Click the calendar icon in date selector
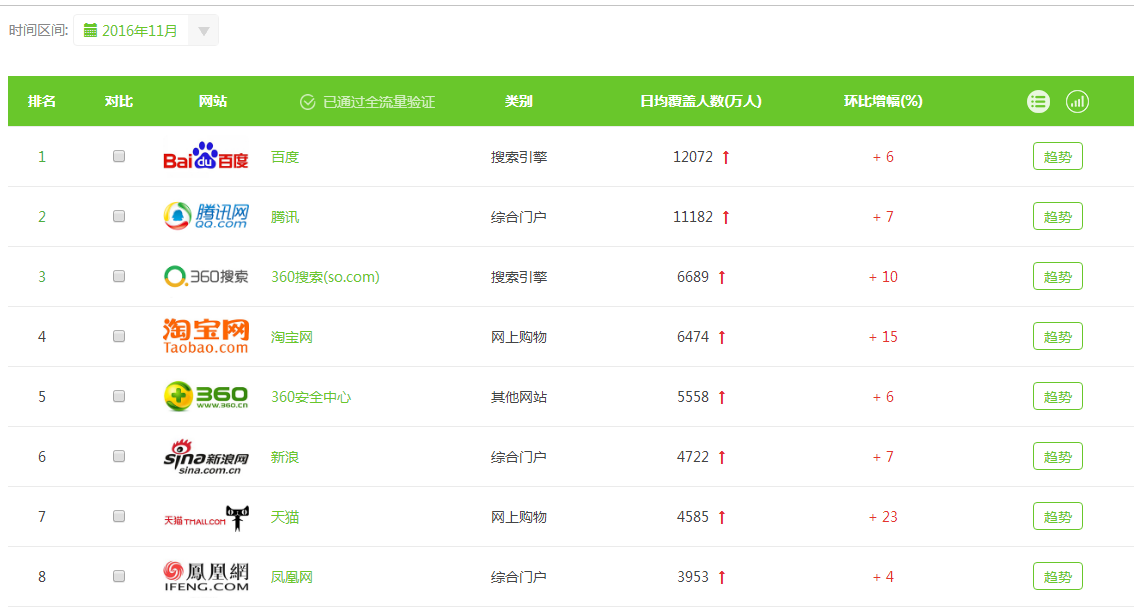 pos(90,30)
